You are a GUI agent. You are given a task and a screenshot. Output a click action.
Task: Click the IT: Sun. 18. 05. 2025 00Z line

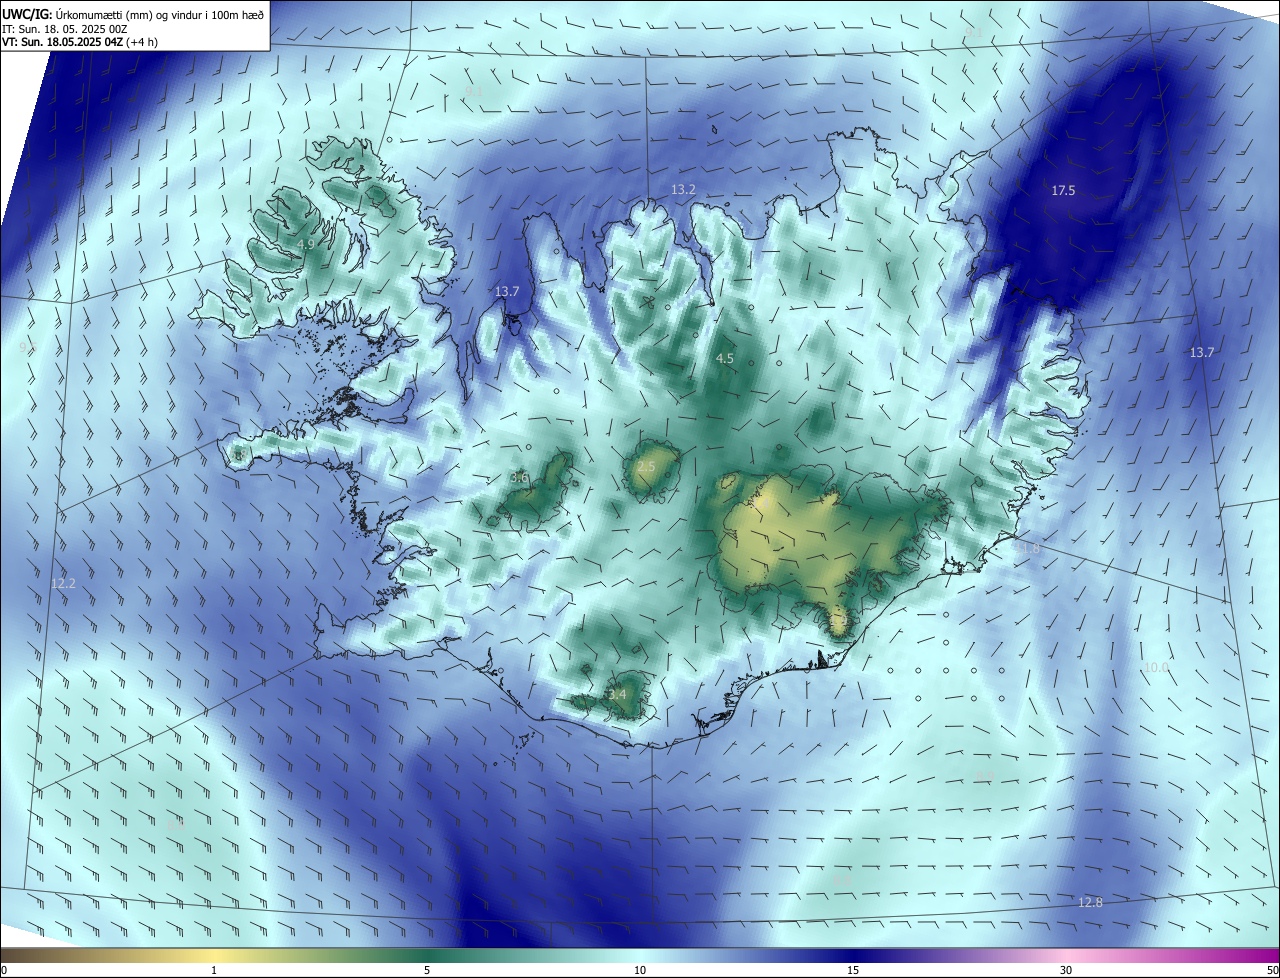pos(64,28)
